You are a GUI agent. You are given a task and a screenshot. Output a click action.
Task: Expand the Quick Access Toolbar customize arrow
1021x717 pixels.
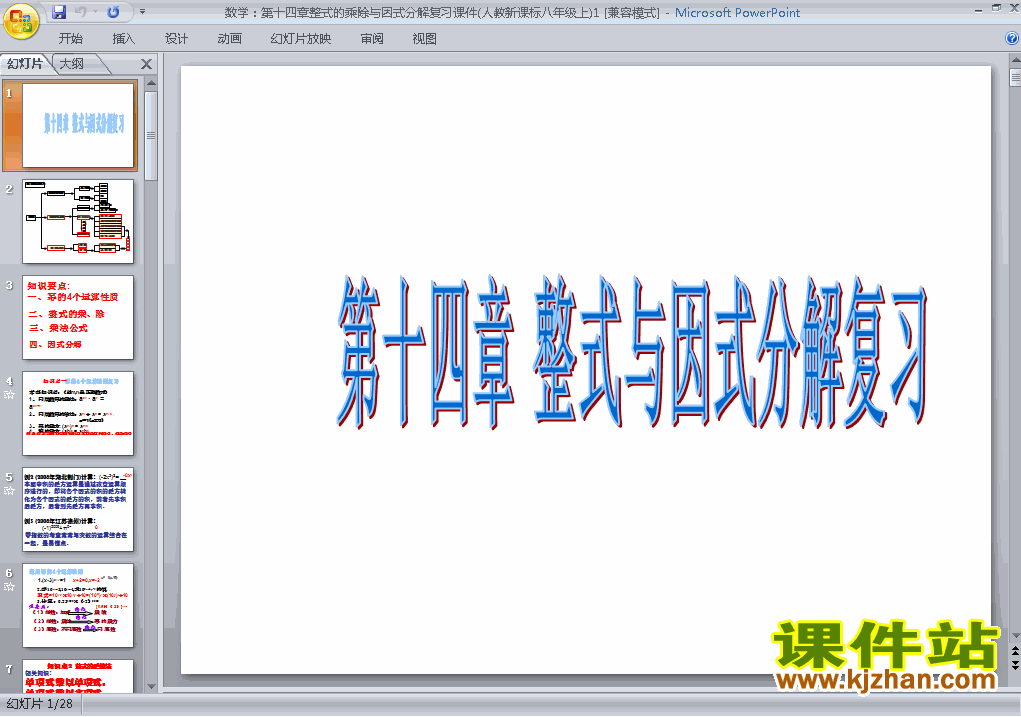click(142, 12)
